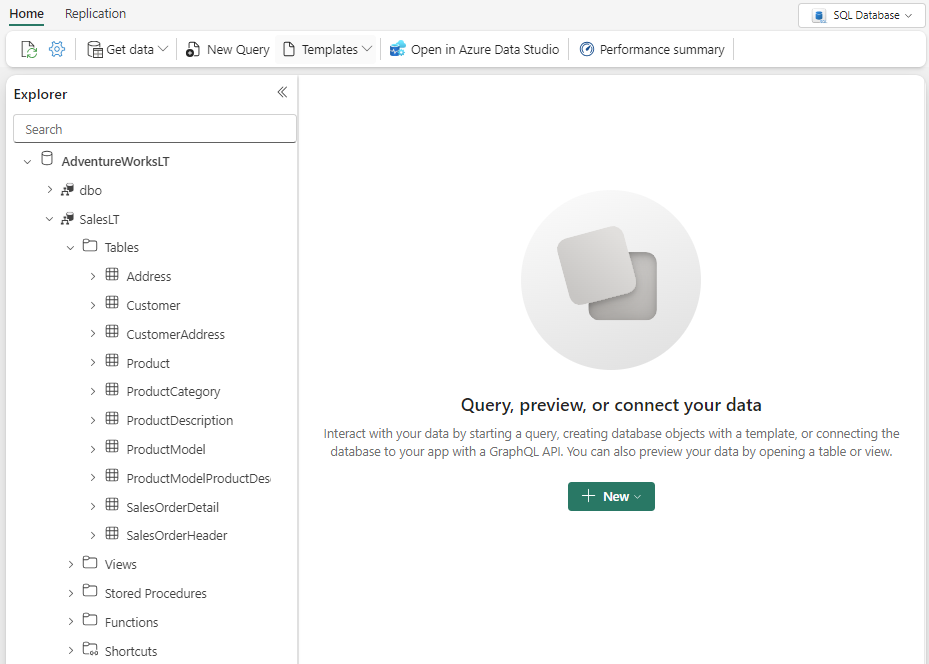The height and width of the screenshot is (664, 929).
Task: Select the ProductCategory table label
Action: click(173, 392)
